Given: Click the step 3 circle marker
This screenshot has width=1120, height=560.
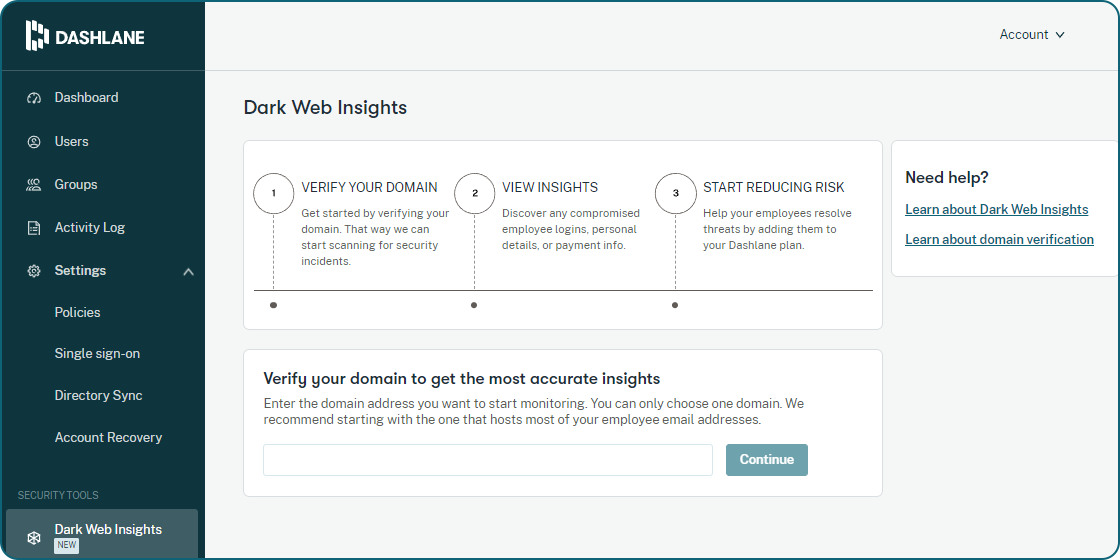Looking at the screenshot, I should tap(676, 194).
